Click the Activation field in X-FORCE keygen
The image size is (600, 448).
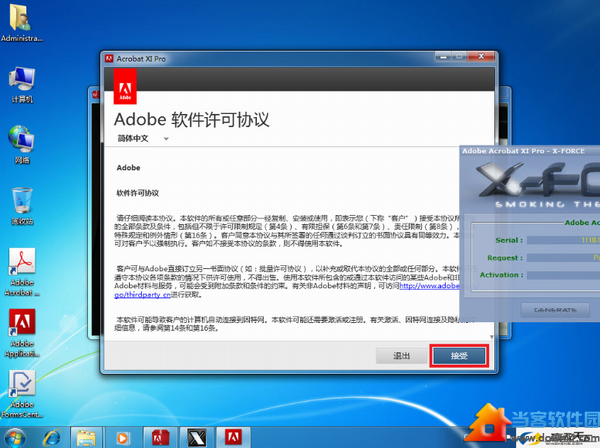tap(563, 275)
